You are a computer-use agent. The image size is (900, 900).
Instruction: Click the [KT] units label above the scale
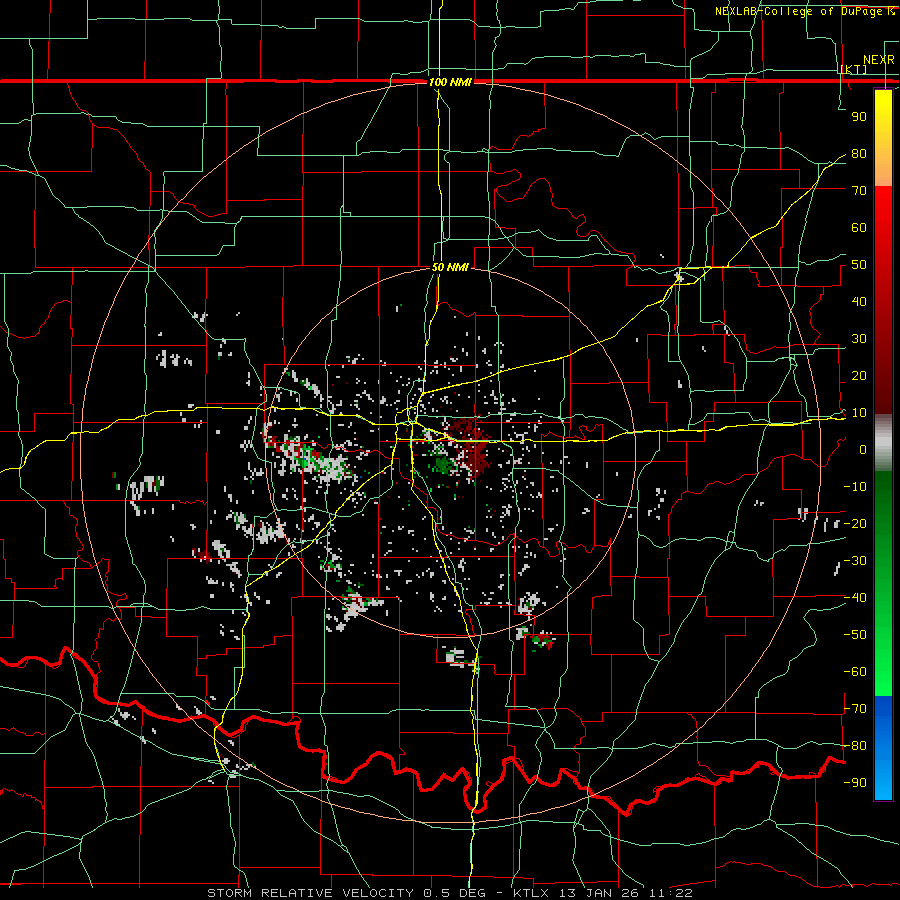pyautogui.click(x=853, y=69)
